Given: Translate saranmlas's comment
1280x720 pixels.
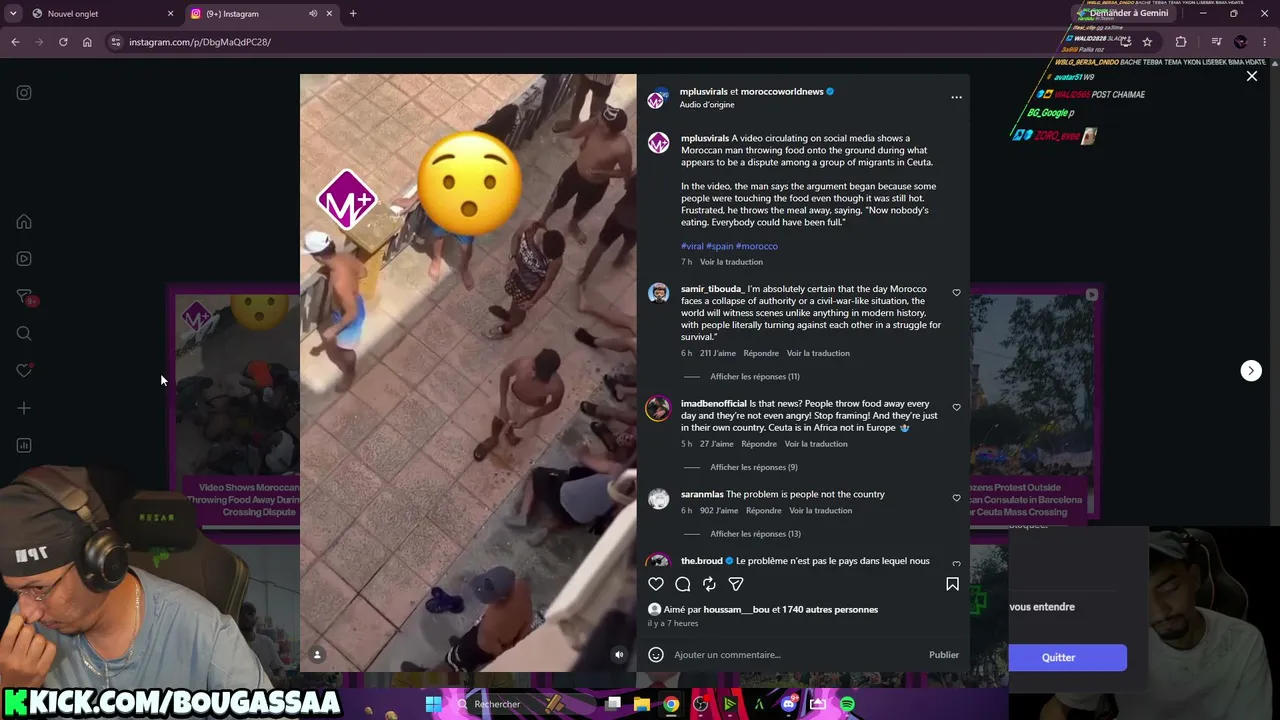Looking at the screenshot, I should [x=820, y=511].
